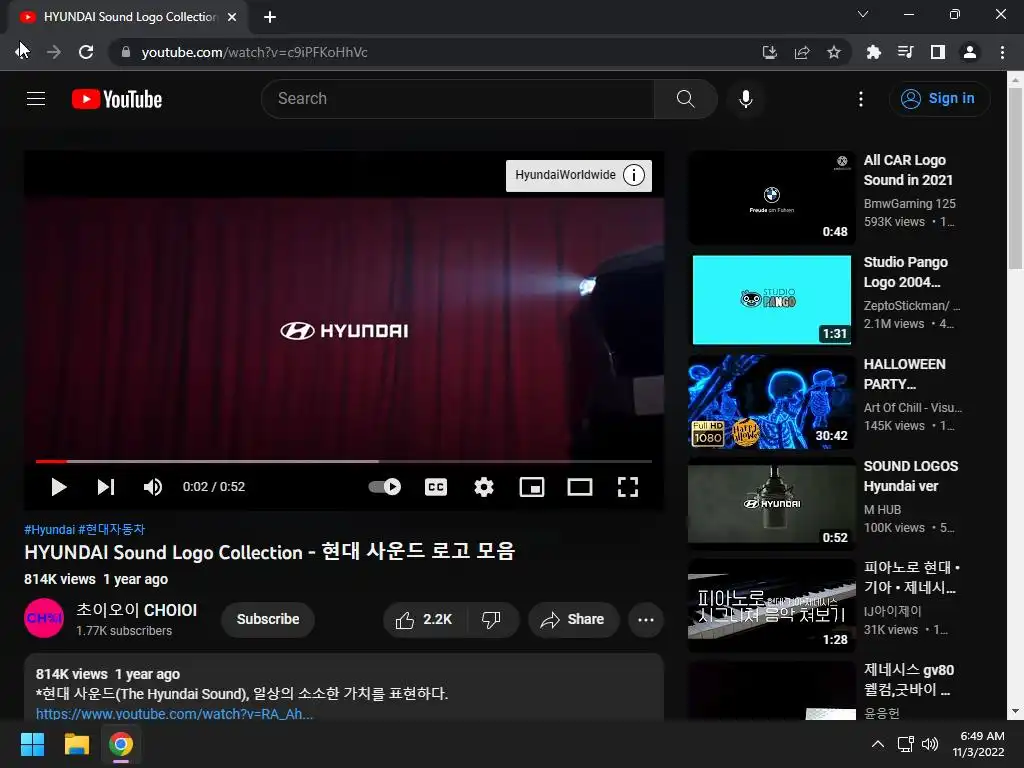Open Chrome profile icon
This screenshot has width=1024, height=768.
point(970,52)
